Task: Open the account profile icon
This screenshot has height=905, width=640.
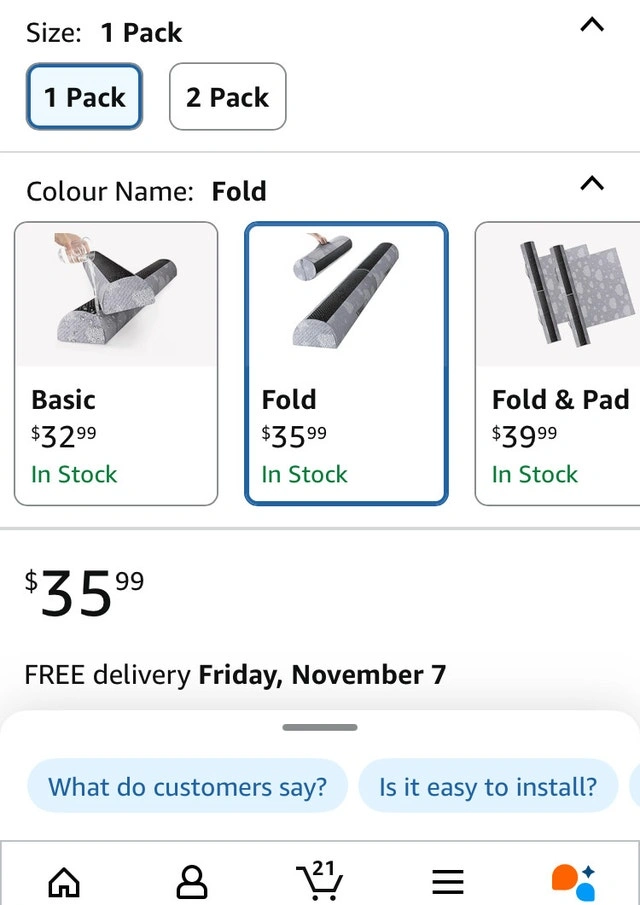Action: pyautogui.click(x=192, y=881)
